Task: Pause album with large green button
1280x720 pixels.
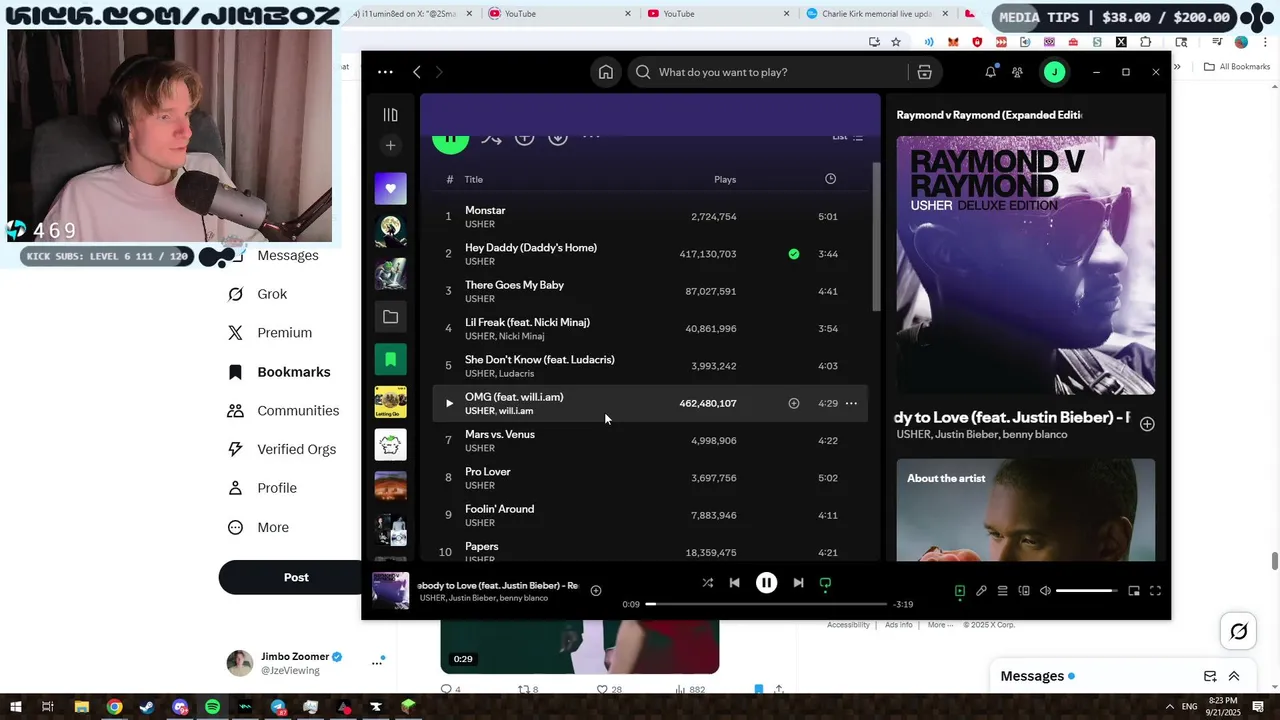Action: click(450, 140)
